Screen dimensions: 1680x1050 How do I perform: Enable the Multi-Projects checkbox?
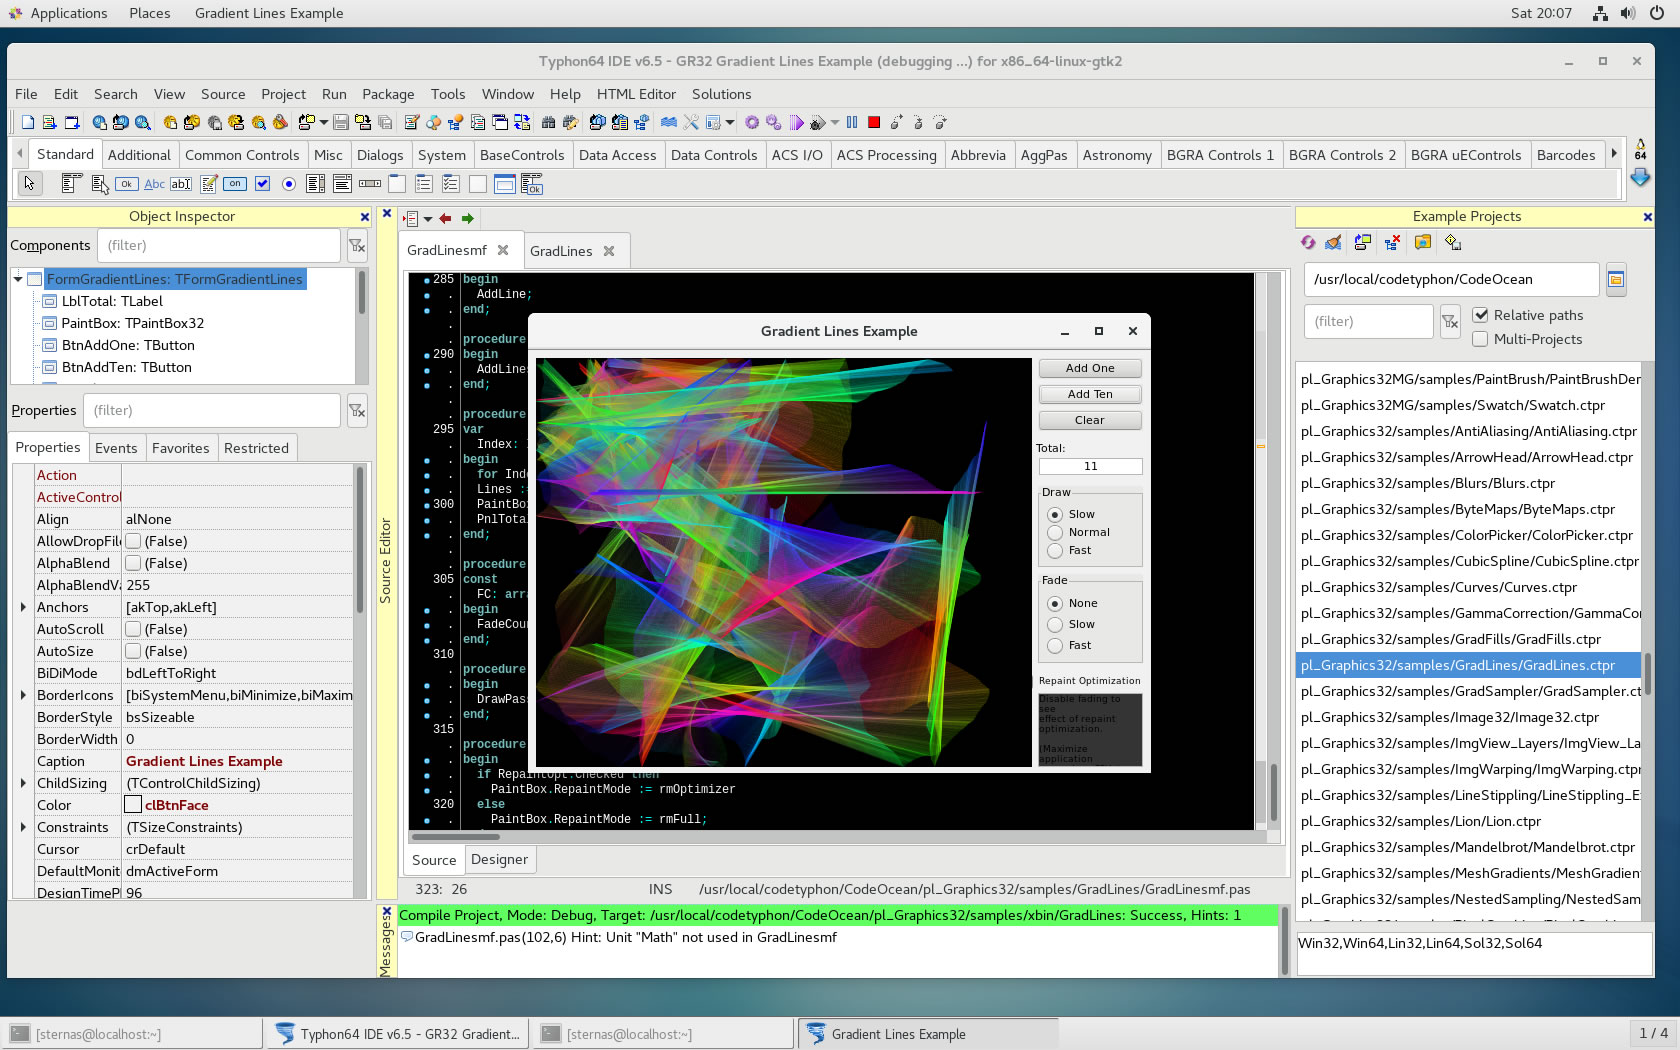click(x=1481, y=339)
